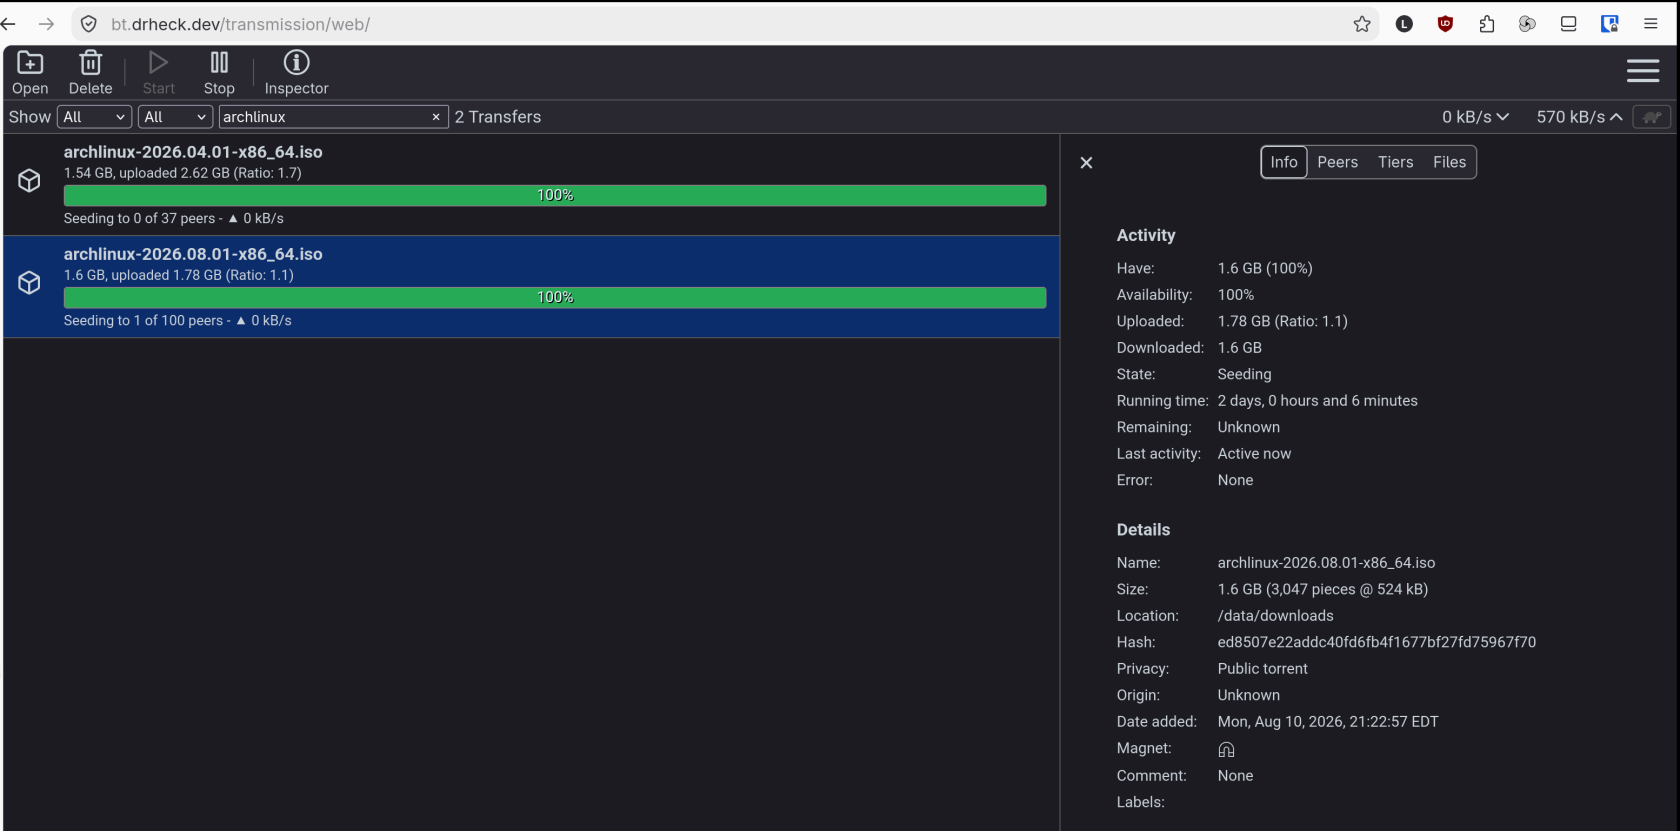1680x831 pixels.
Task: Close the inspector panel with the X
Action: 1086,163
